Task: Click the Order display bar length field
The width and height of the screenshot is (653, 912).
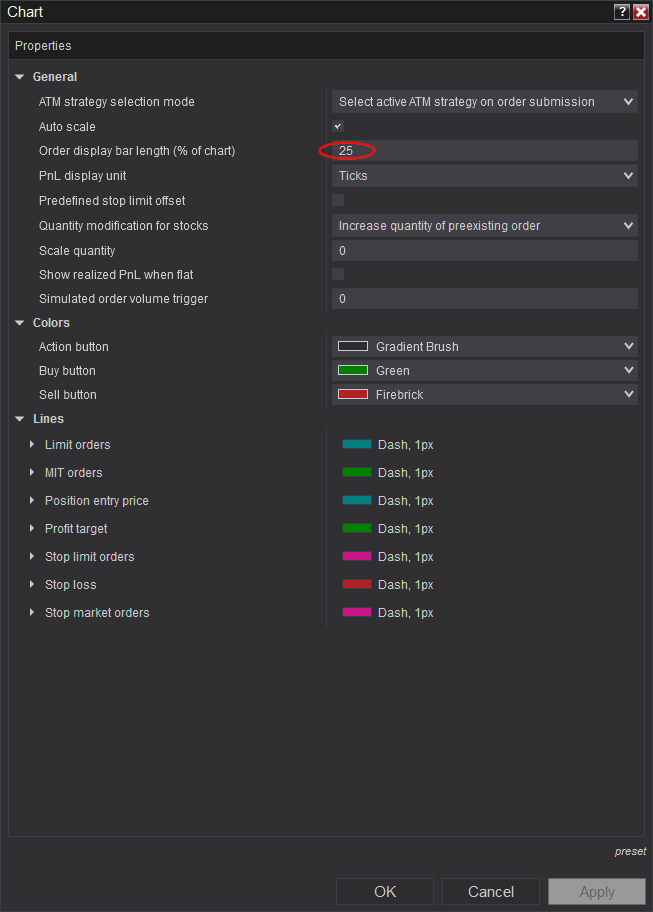Action: [x=484, y=151]
